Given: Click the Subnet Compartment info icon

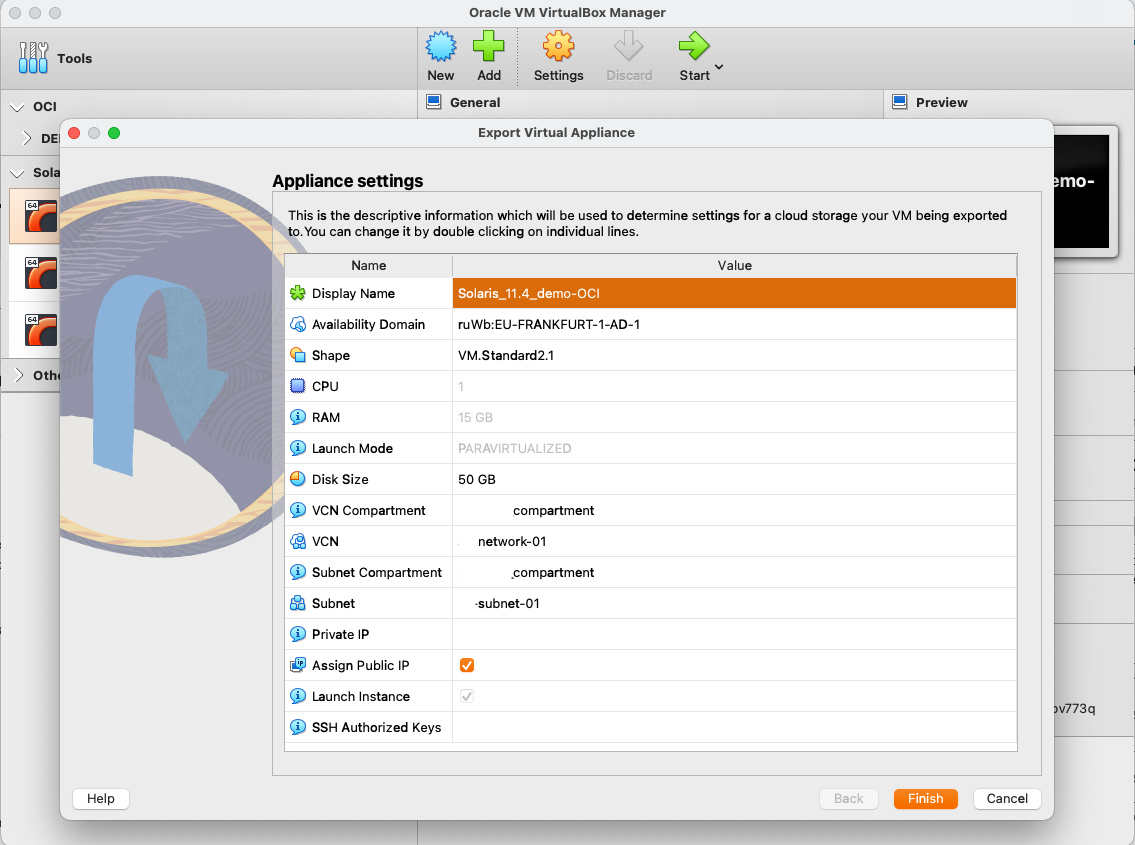Looking at the screenshot, I should point(298,572).
